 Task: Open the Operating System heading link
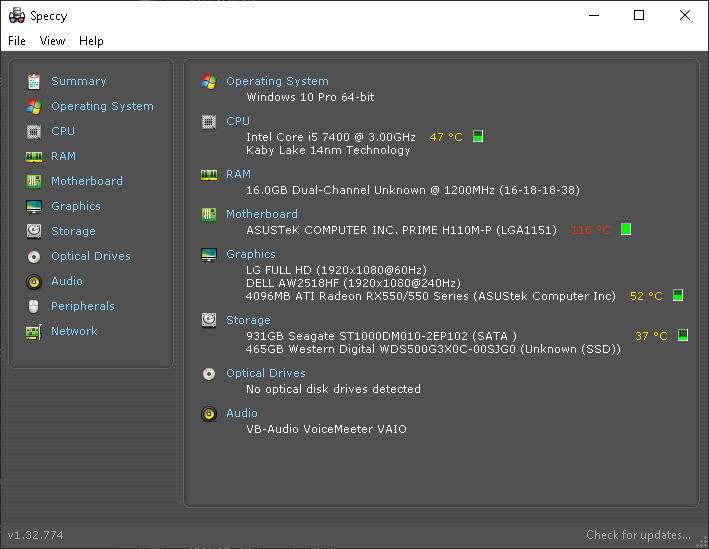[x=277, y=81]
